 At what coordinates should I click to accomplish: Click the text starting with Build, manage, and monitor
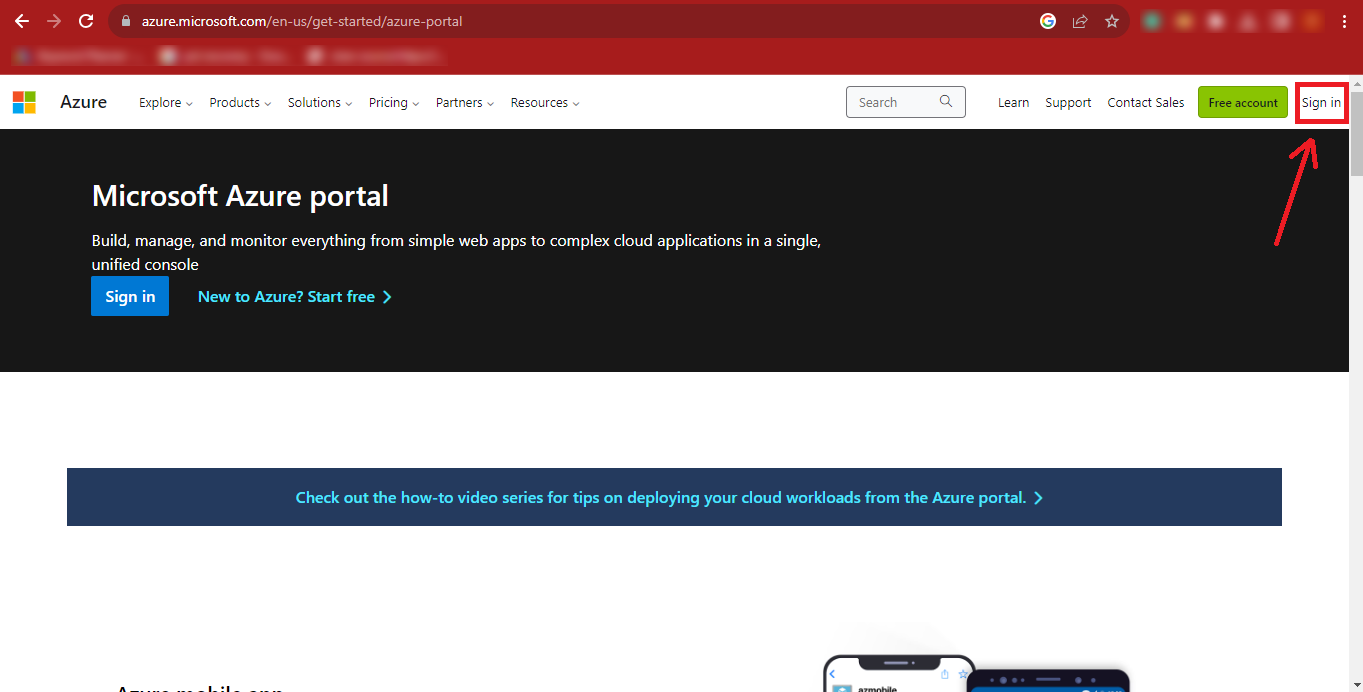[457, 252]
